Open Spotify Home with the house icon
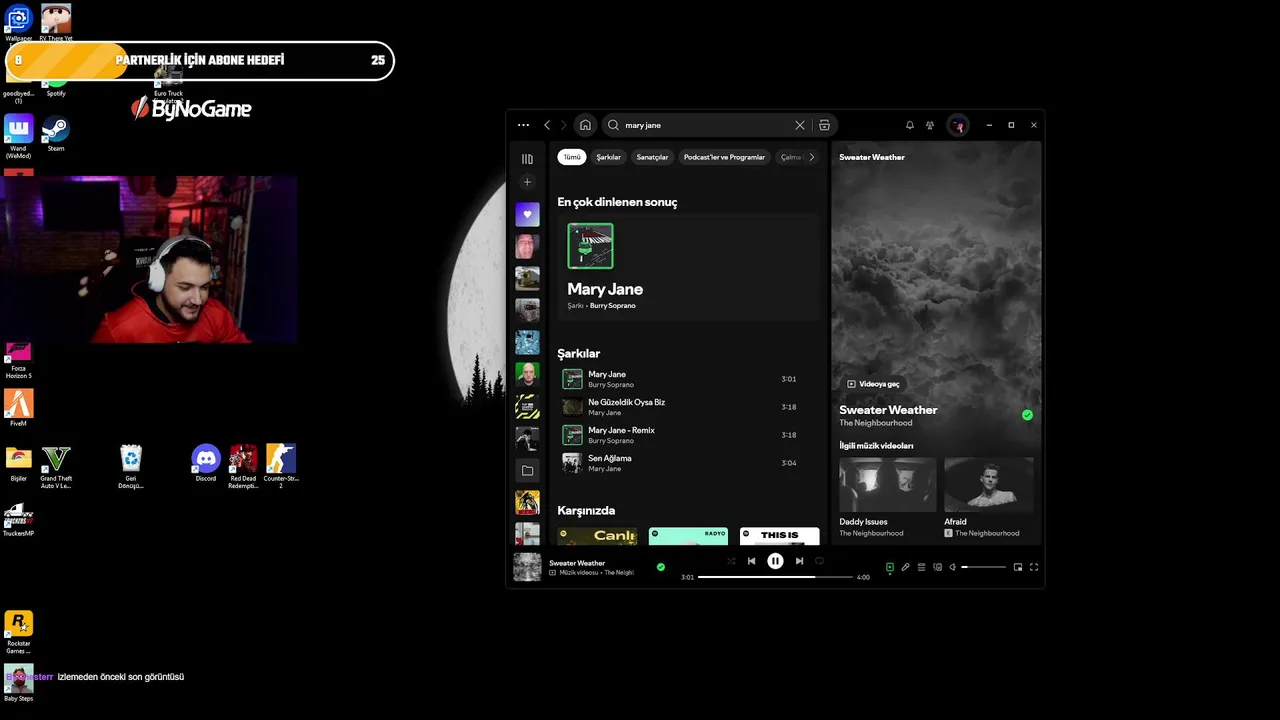Viewport: 1280px width, 720px height. click(585, 125)
